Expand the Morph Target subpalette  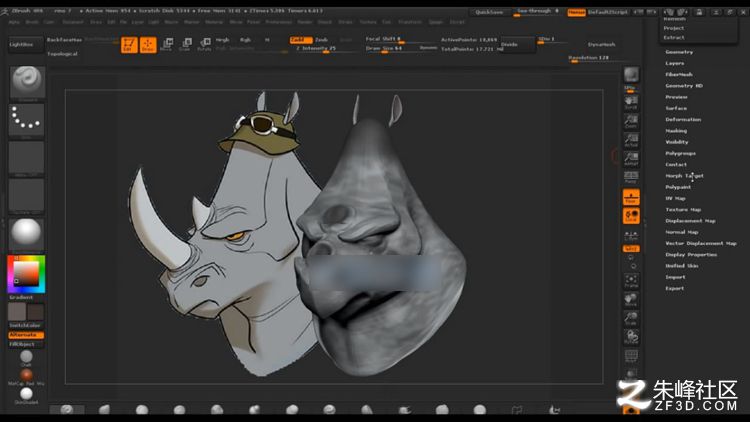(684, 176)
